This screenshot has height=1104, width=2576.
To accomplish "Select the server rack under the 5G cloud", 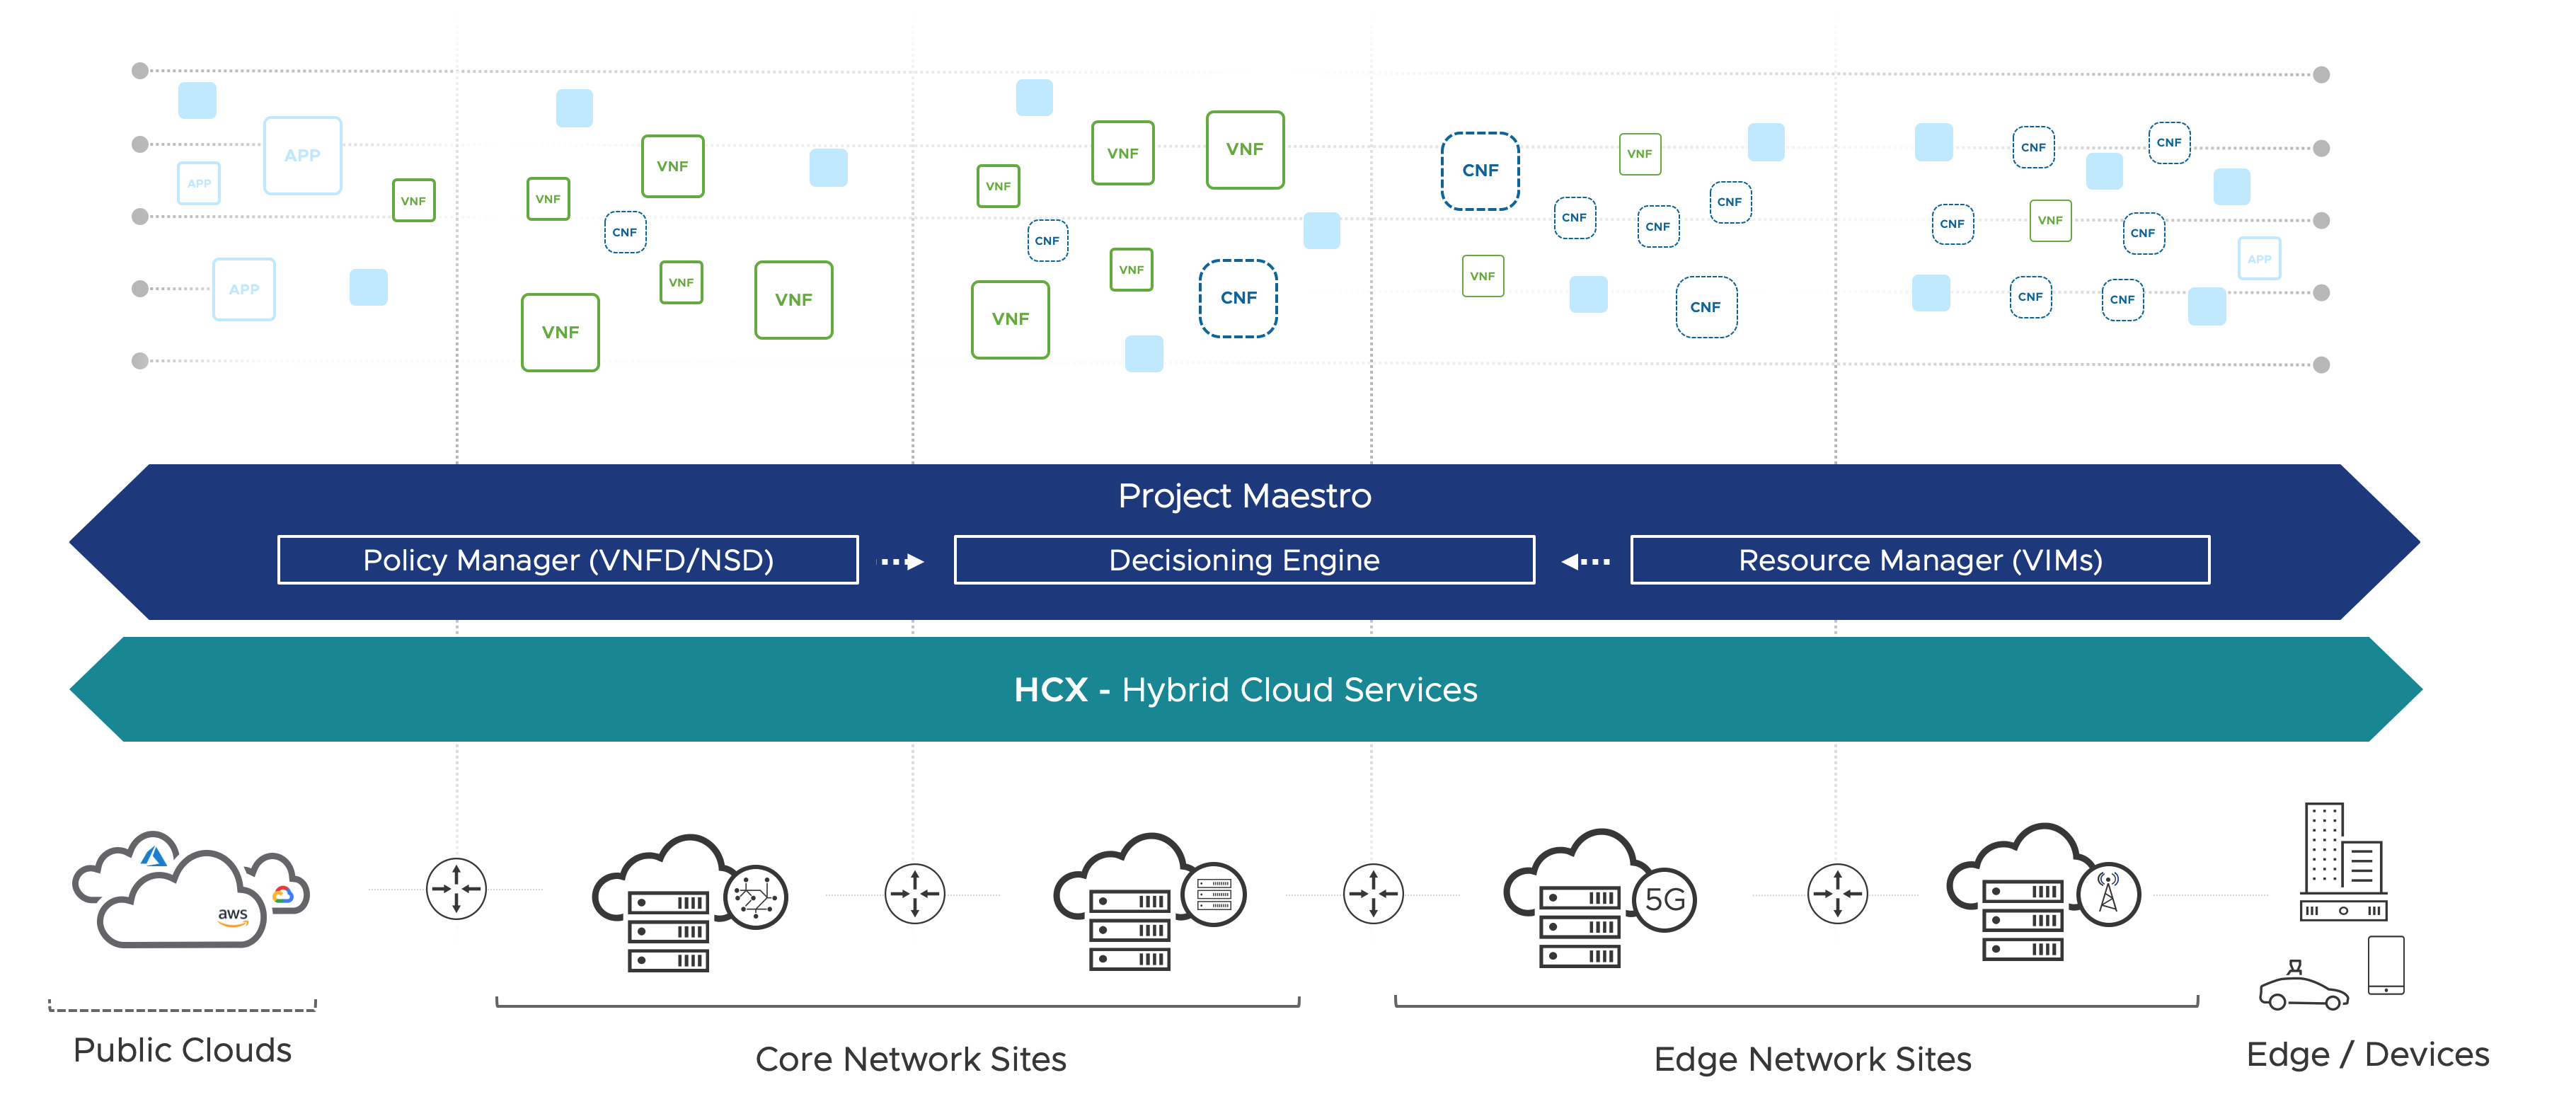I will click(x=1579, y=926).
